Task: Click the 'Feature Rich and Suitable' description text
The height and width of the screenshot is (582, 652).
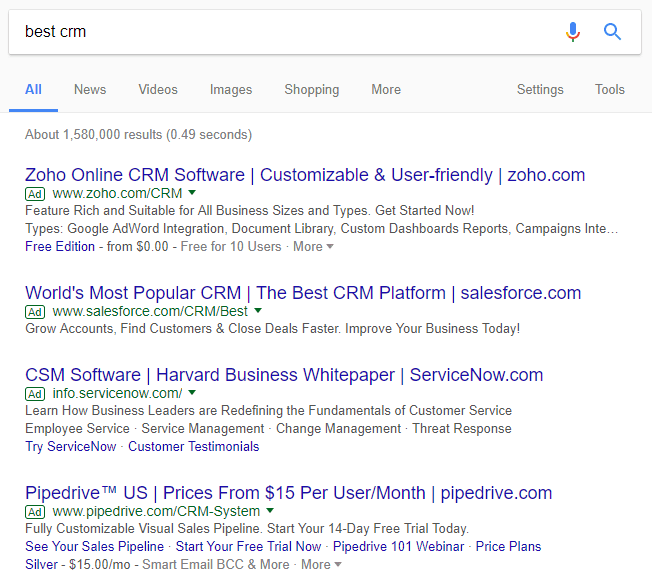Action: (x=249, y=211)
